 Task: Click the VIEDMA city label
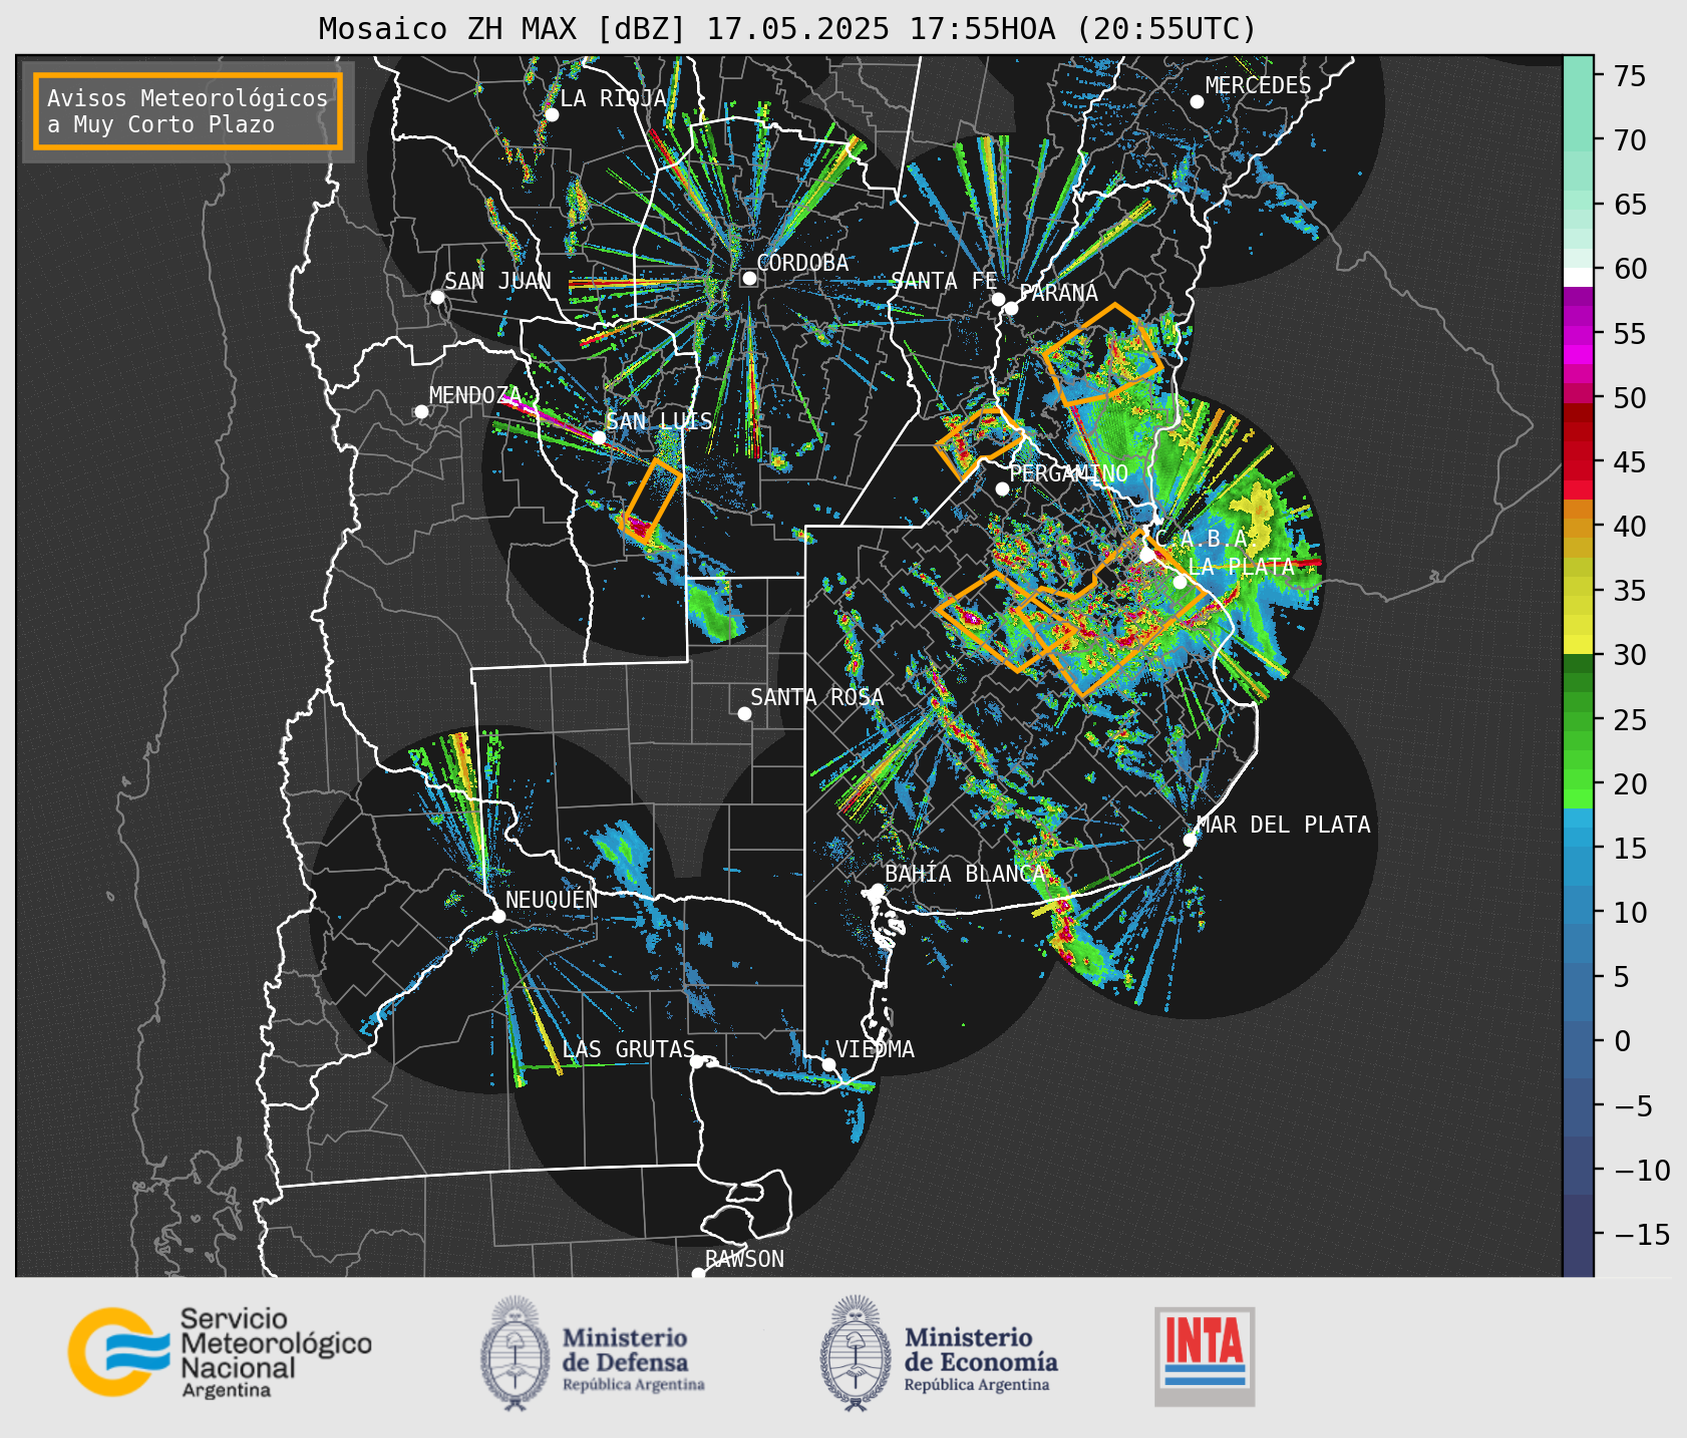click(875, 1049)
